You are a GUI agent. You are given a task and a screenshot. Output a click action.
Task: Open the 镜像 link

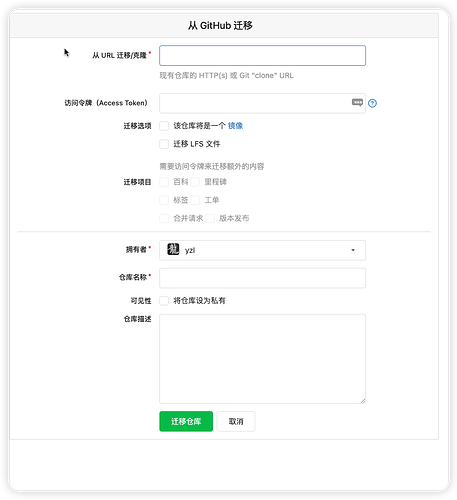coord(235,126)
